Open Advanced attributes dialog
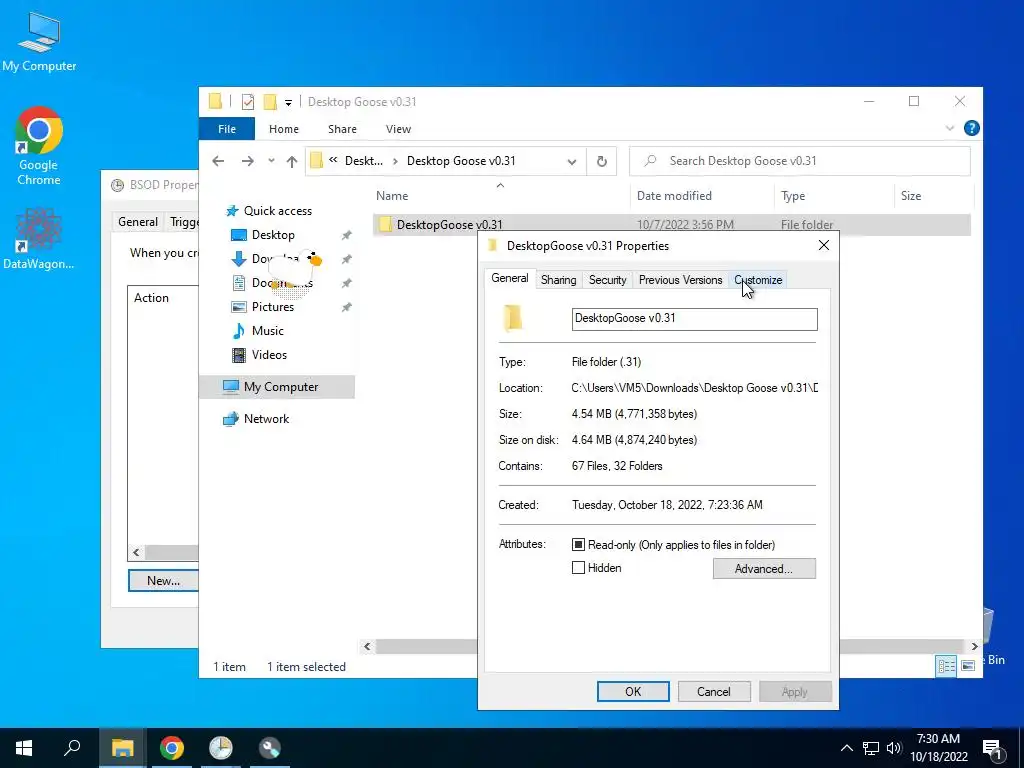 tap(764, 569)
